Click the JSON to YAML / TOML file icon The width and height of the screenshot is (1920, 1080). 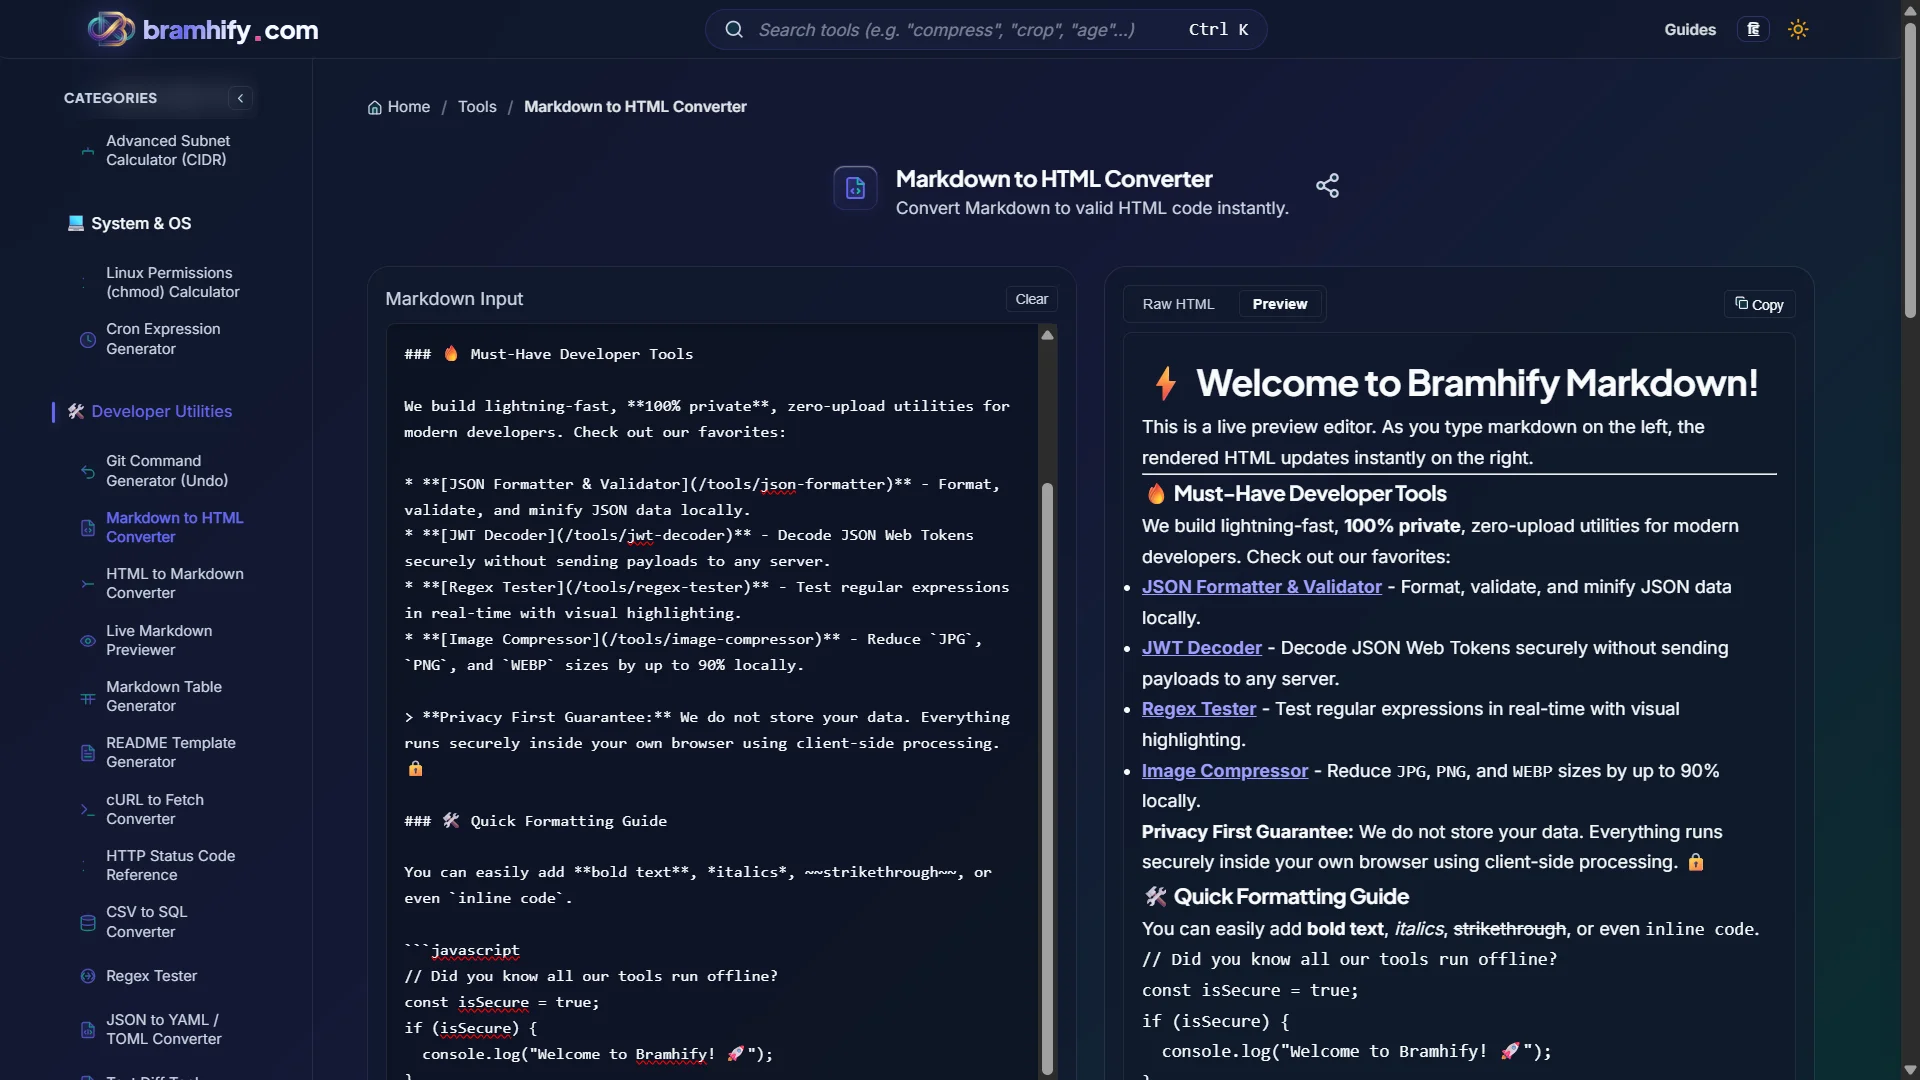coord(88,1030)
